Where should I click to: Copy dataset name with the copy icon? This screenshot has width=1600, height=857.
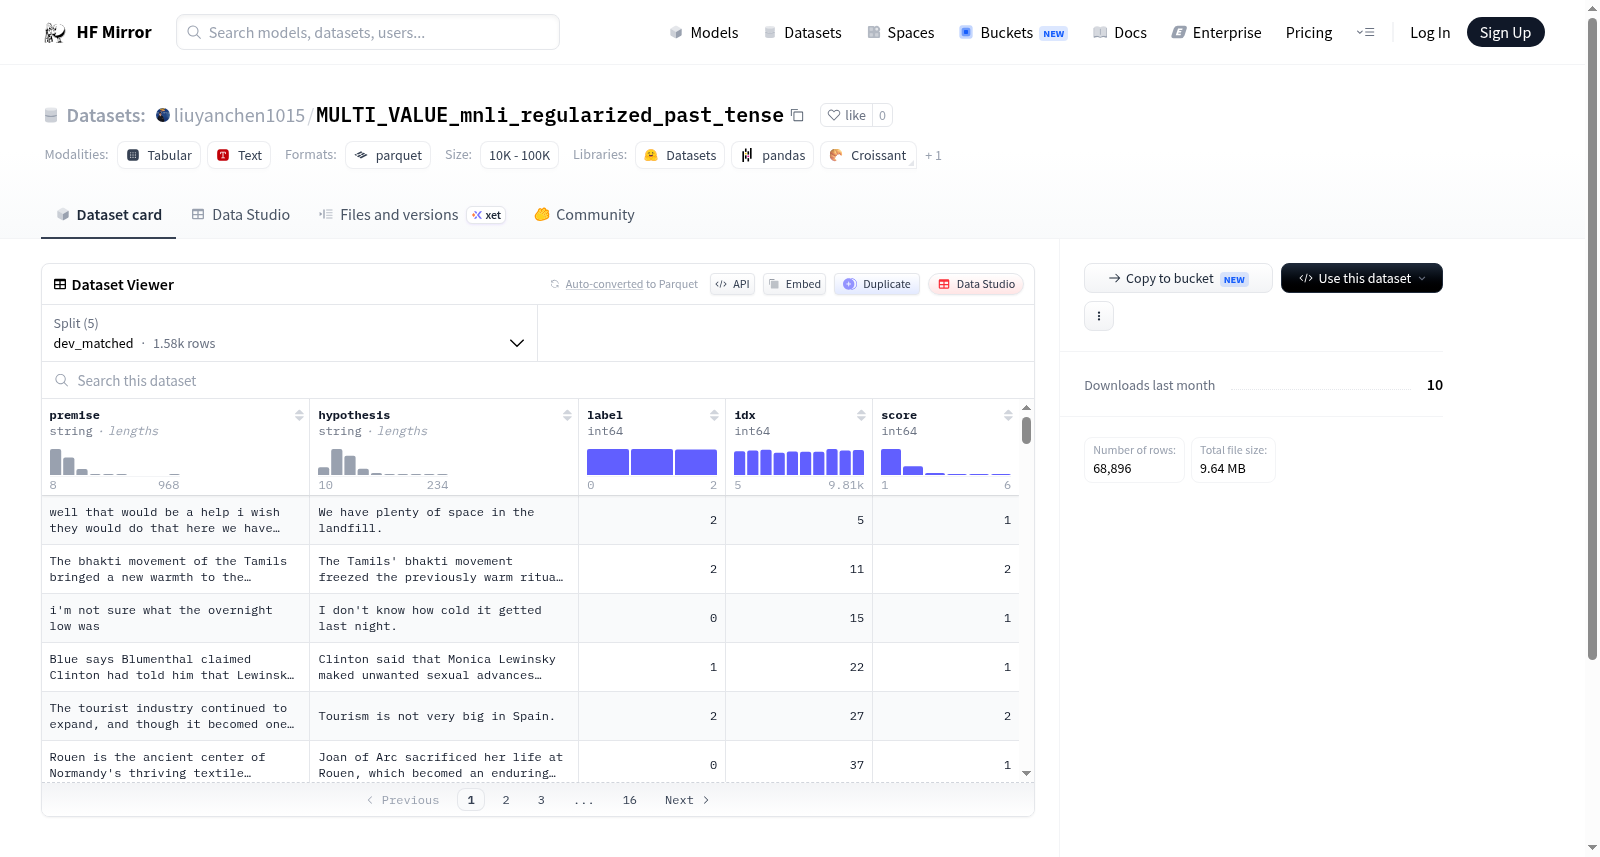coord(797,115)
